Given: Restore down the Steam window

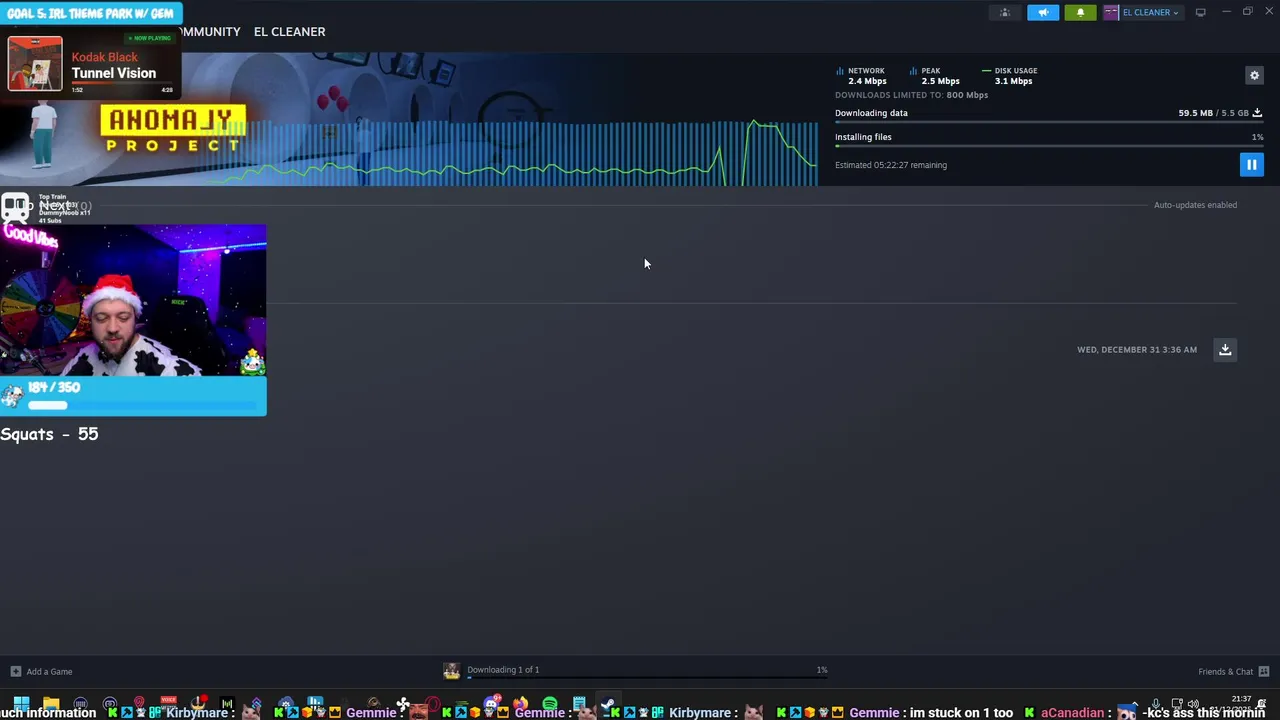Looking at the screenshot, I should coord(1247,12).
